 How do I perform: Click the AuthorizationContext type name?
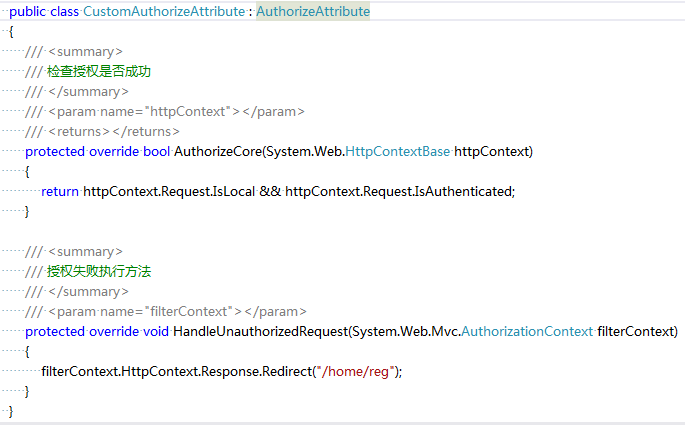coord(527,332)
